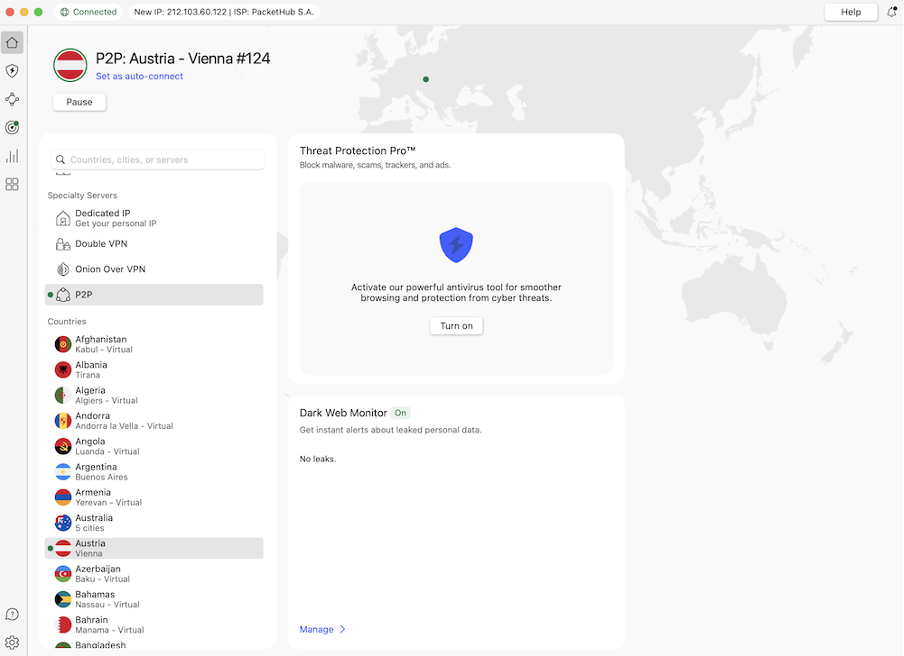904x656 pixels.
Task: Click the Albania flag icon
Action: [x=63, y=370]
